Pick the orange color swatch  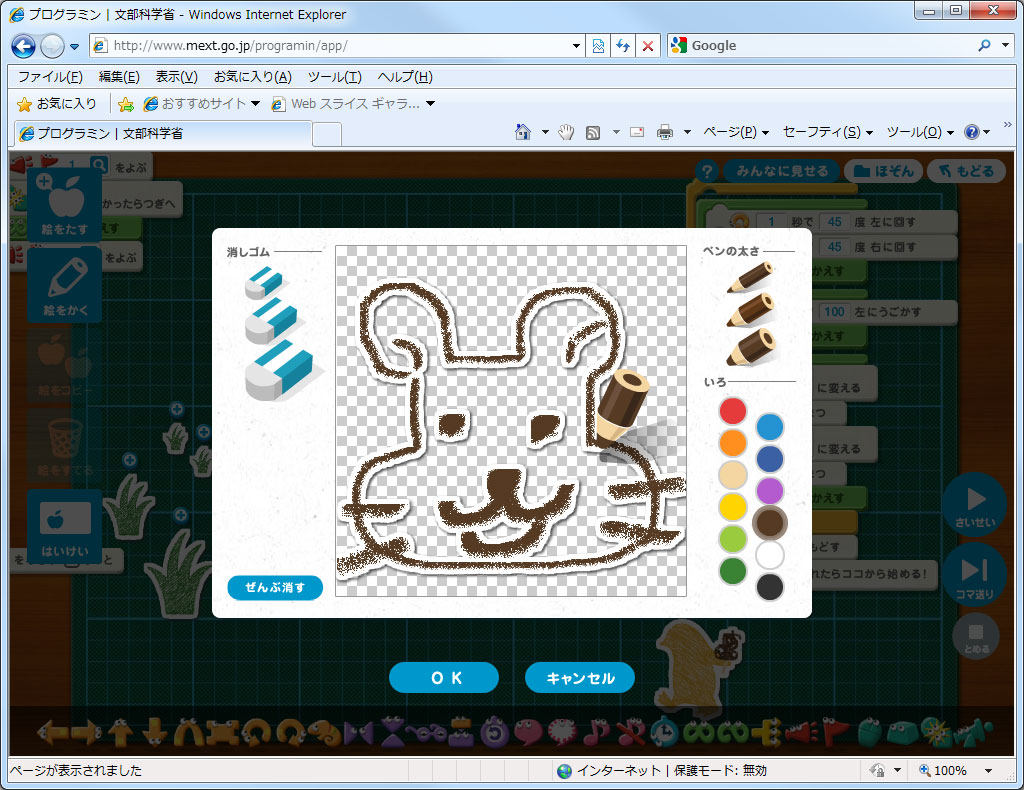[733, 443]
